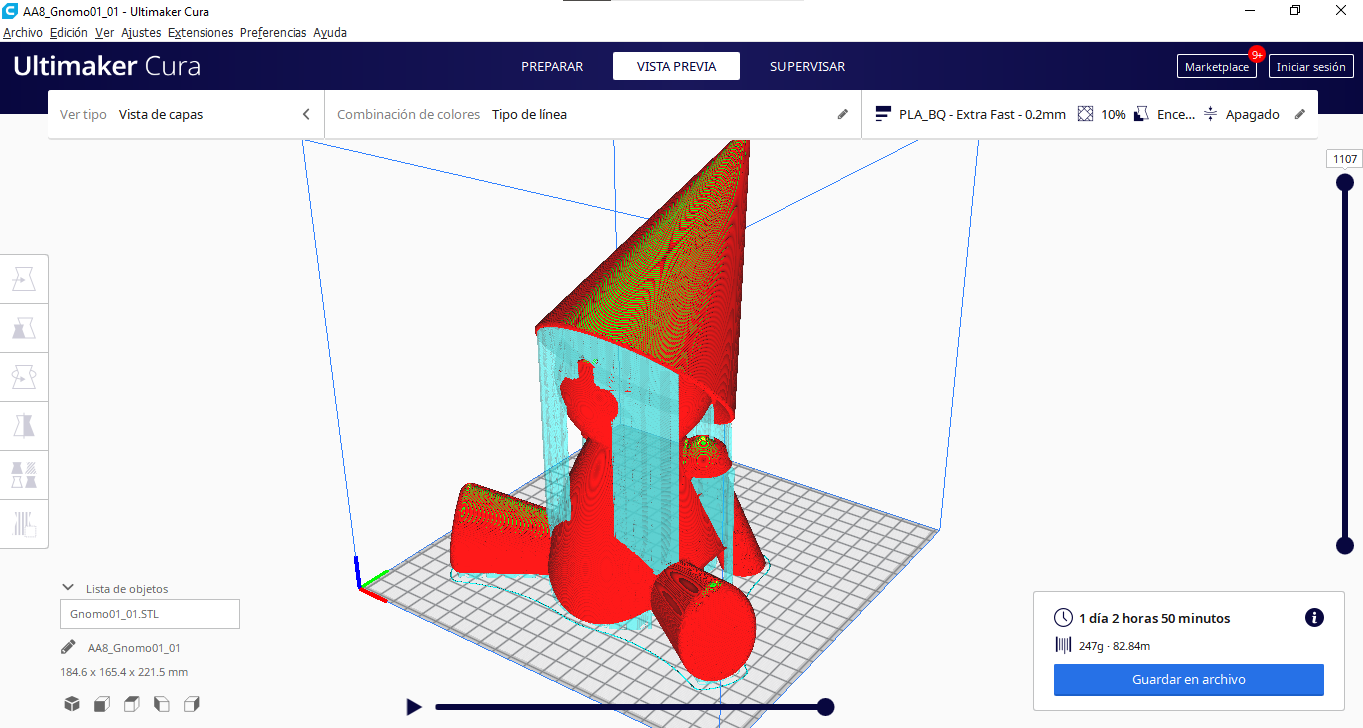
Task: Click the clock icon by print time
Action: 1063,618
